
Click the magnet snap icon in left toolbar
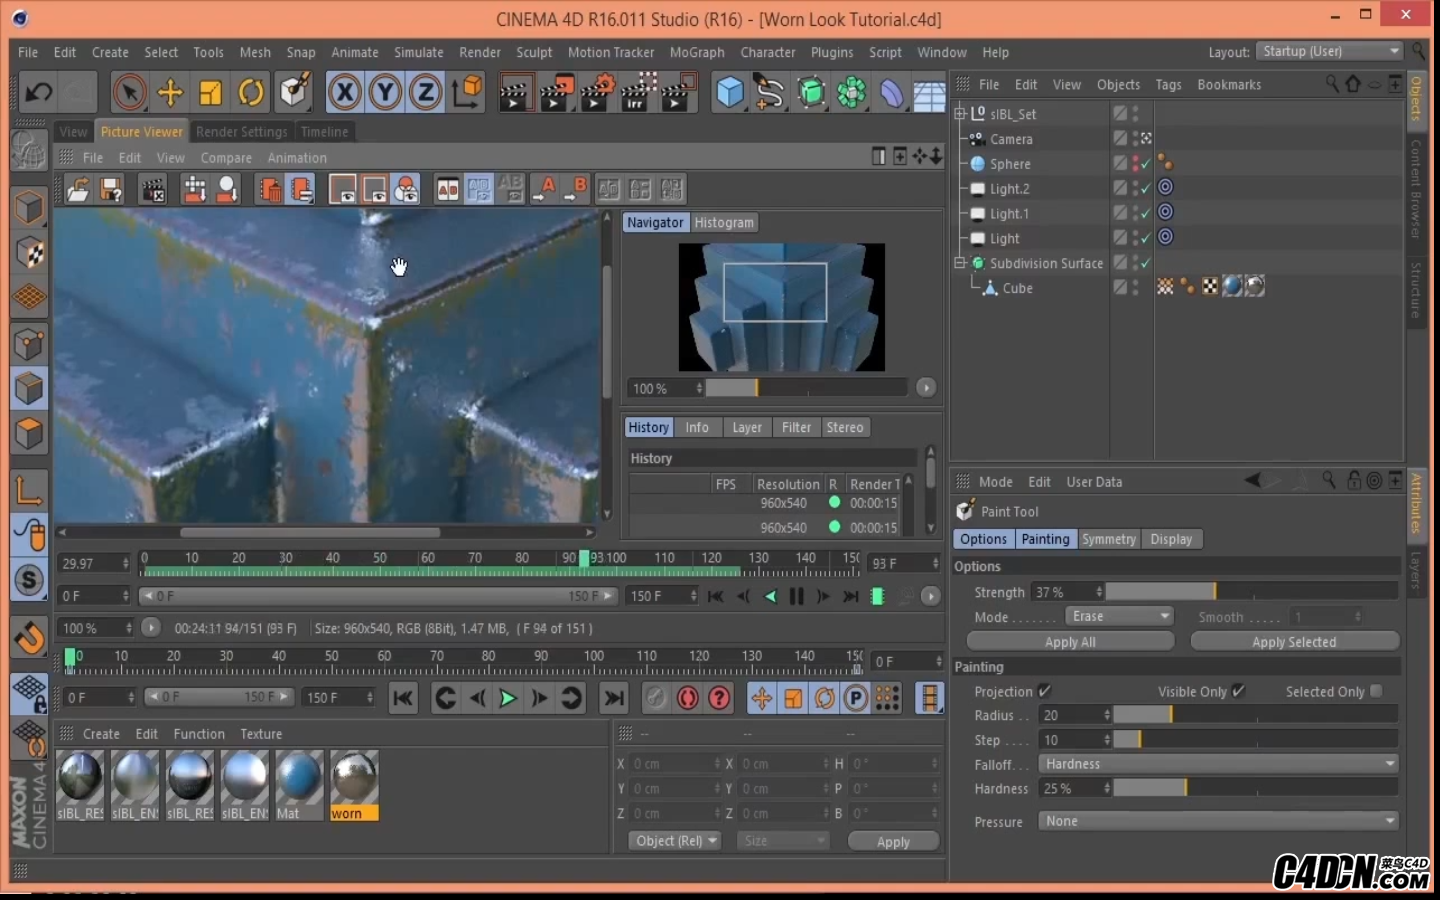tap(29, 637)
